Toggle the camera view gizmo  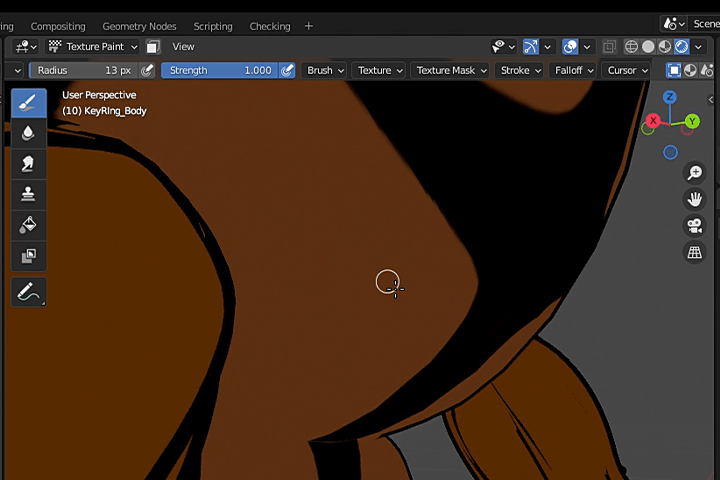point(694,226)
